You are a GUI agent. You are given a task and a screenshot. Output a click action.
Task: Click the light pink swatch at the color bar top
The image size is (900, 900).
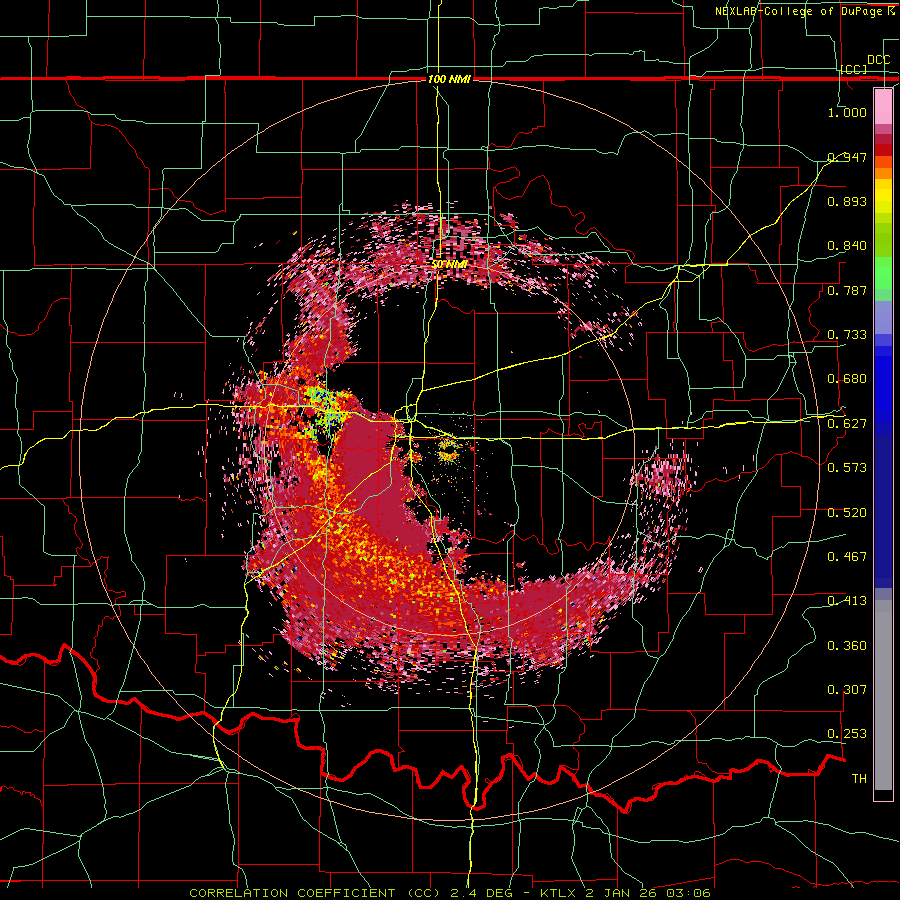tap(883, 106)
